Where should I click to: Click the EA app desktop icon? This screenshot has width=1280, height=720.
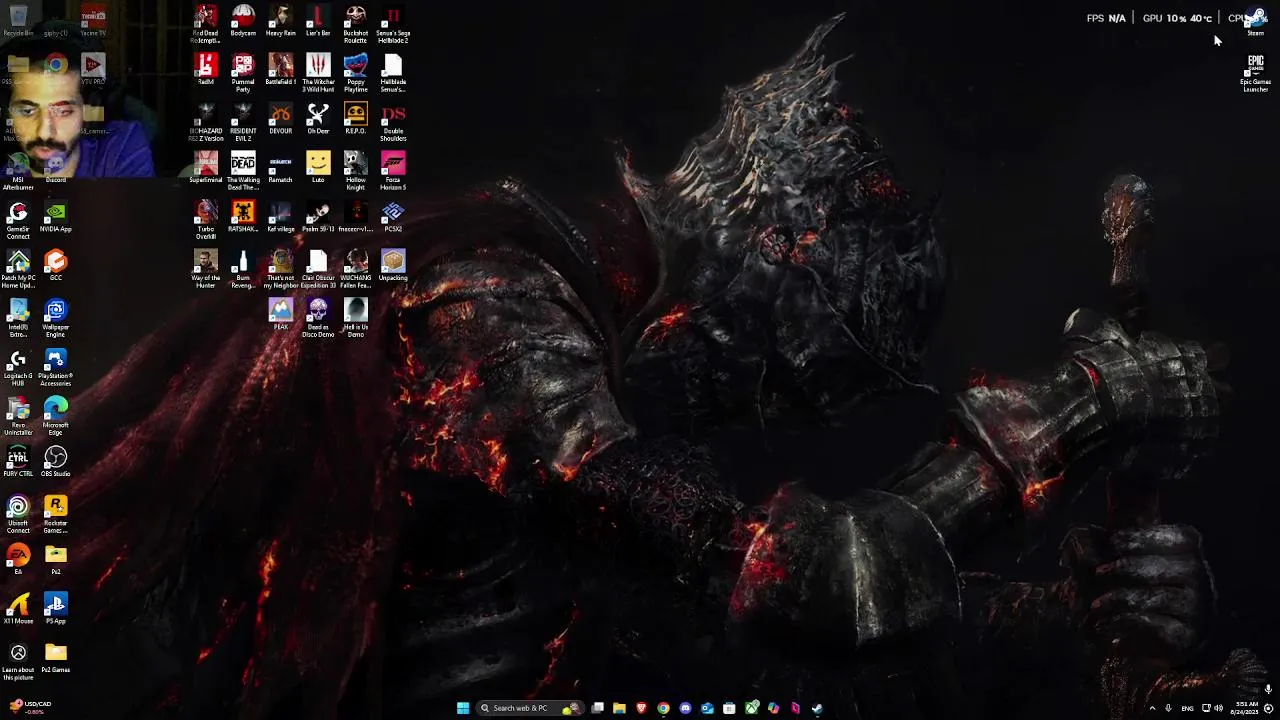point(18,560)
